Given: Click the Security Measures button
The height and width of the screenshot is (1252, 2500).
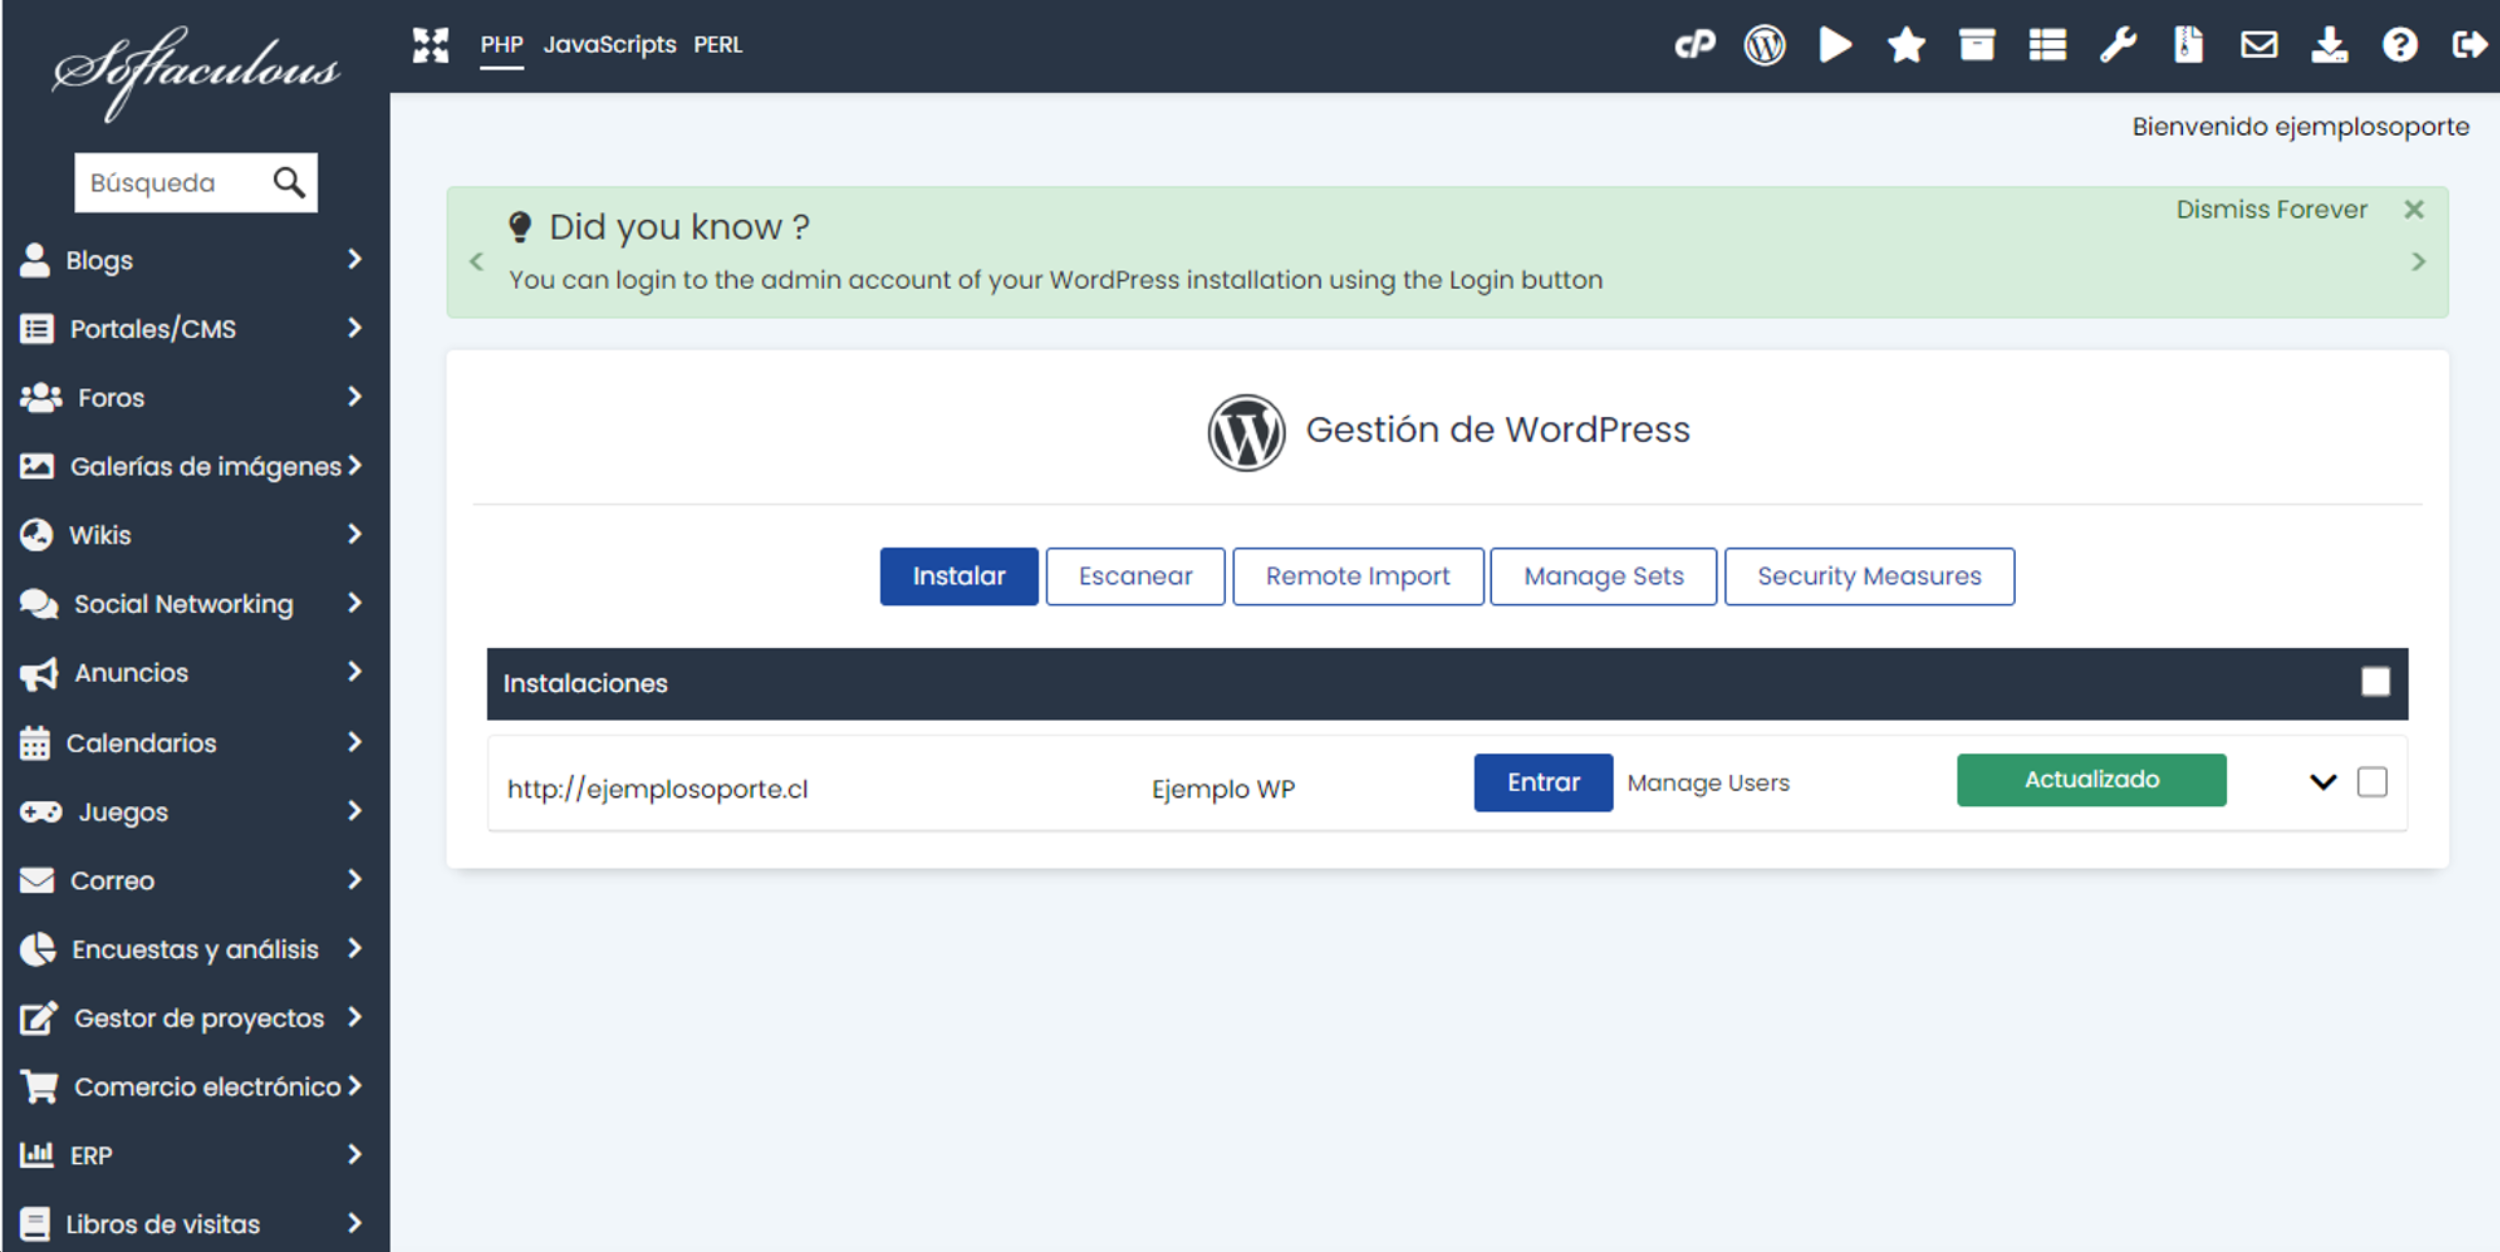Looking at the screenshot, I should point(1869,576).
